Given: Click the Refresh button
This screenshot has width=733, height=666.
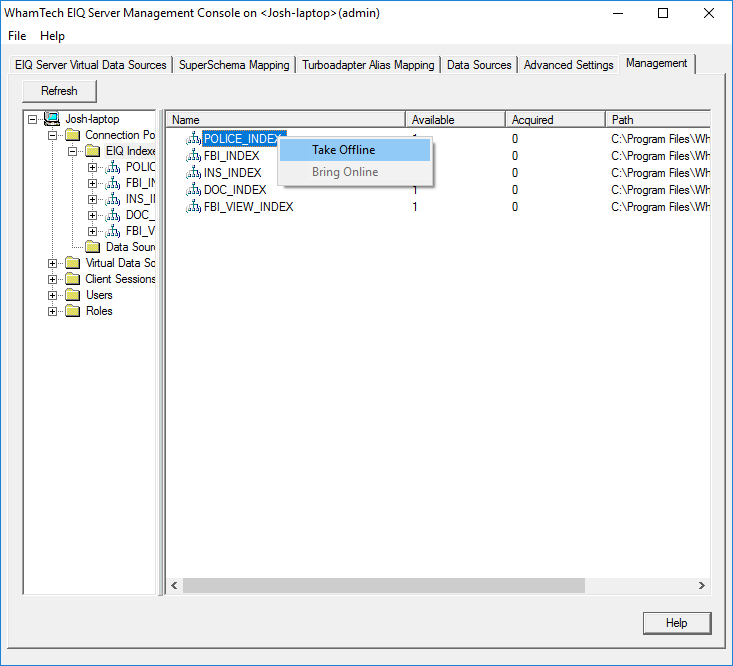Looking at the screenshot, I should pyautogui.click(x=59, y=91).
